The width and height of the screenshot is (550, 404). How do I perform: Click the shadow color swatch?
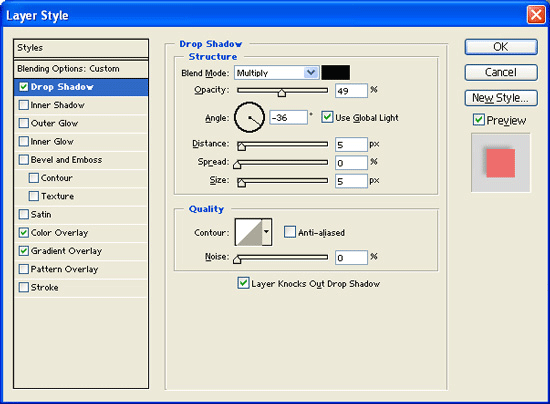coord(335,72)
